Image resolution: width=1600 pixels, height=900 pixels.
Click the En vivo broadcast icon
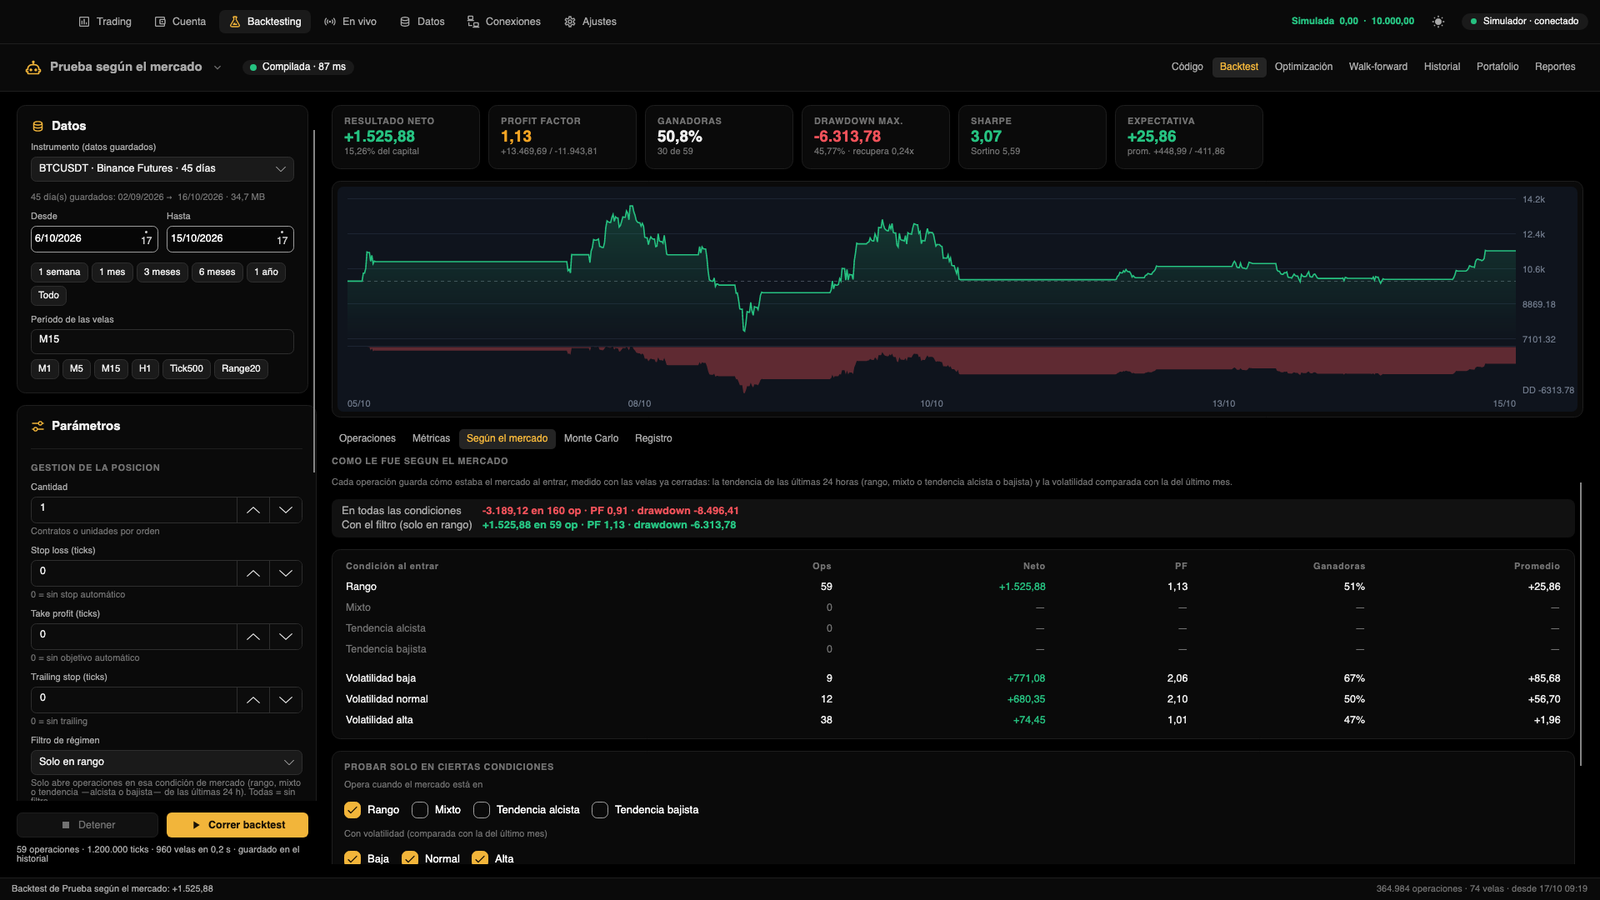(330, 21)
